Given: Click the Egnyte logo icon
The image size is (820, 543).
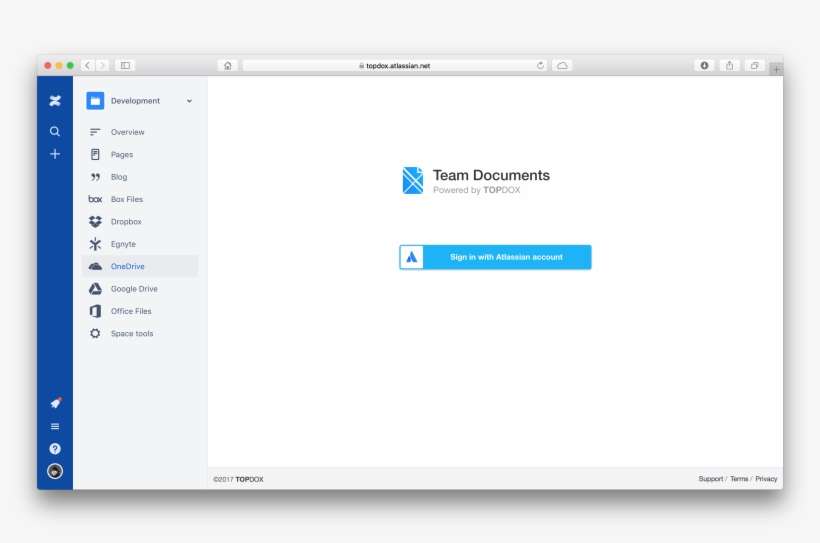Looking at the screenshot, I should coord(95,244).
